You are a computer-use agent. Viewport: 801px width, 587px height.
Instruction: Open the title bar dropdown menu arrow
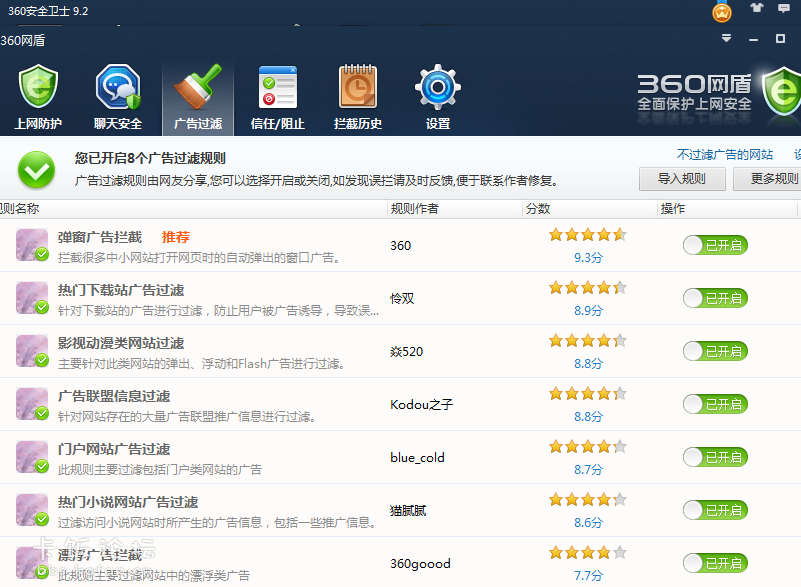[x=727, y=38]
